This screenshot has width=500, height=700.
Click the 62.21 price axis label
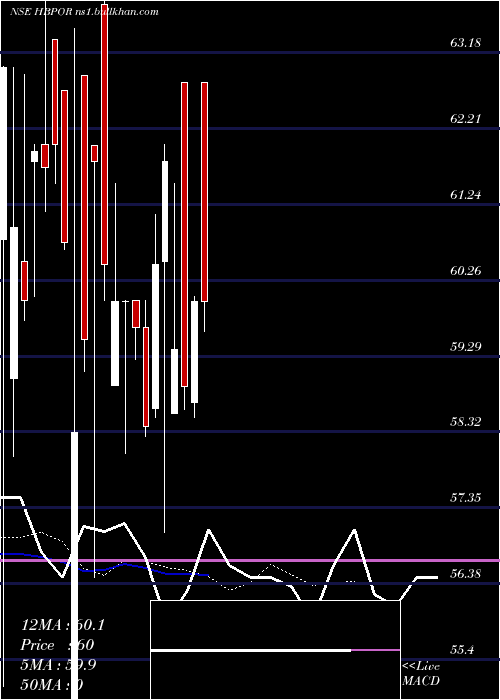[x=466, y=119]
